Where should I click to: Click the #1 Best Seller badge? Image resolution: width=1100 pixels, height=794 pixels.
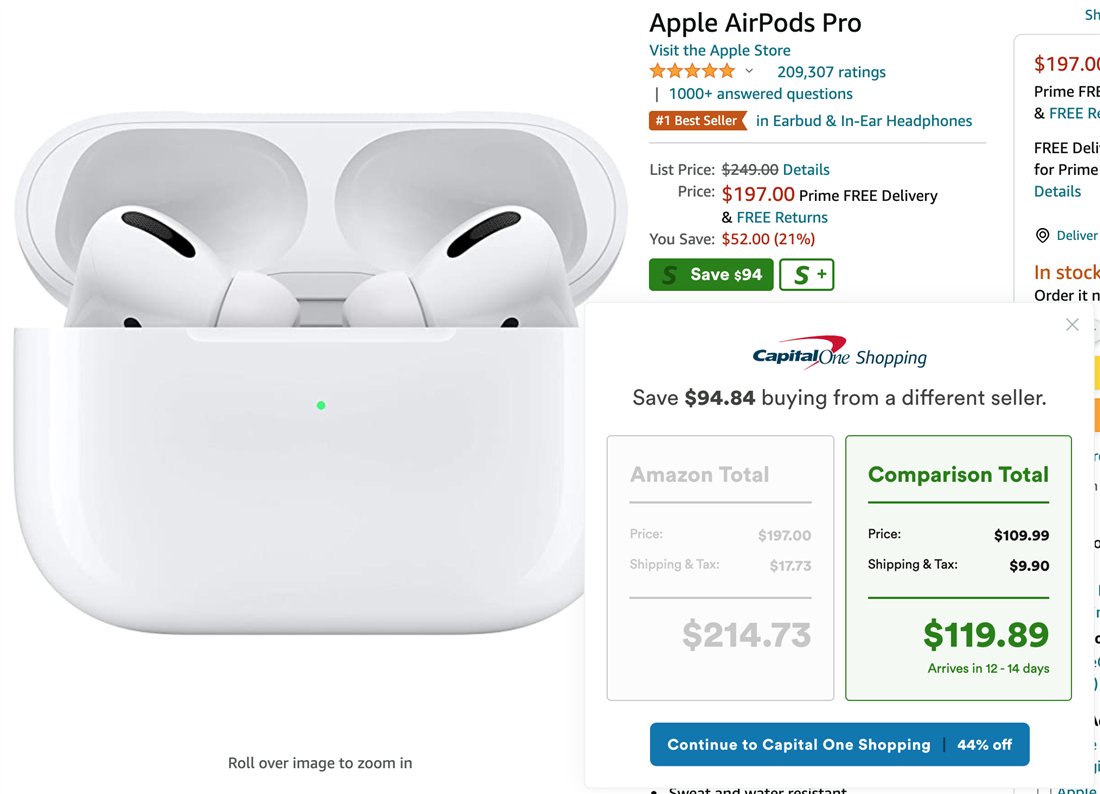(697, 121)
